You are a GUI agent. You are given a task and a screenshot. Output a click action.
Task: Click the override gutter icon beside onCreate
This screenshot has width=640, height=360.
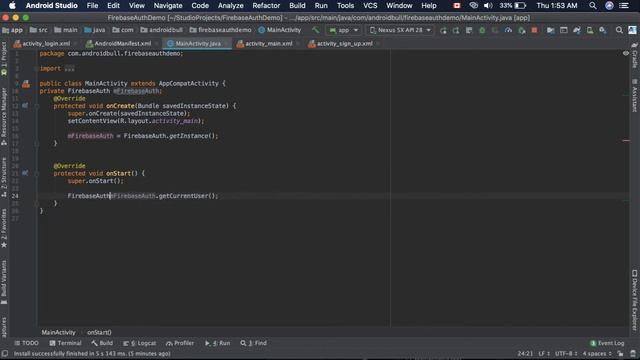point(25,106)
